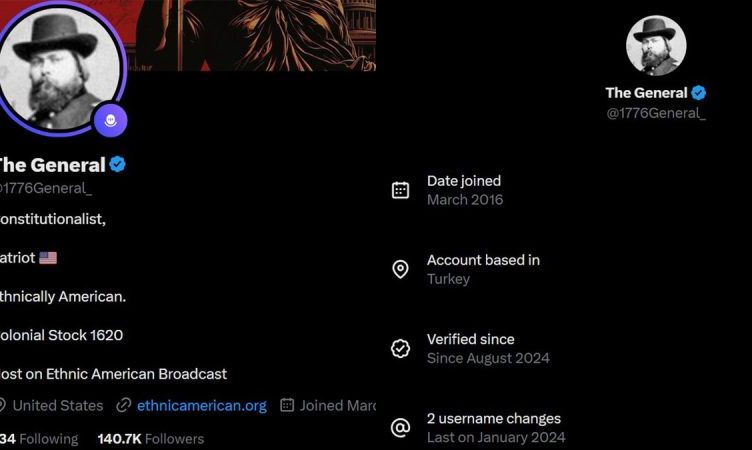Click the small avatar in right panel
Screen dimensions: 752x450
click(x=656, y=46)
